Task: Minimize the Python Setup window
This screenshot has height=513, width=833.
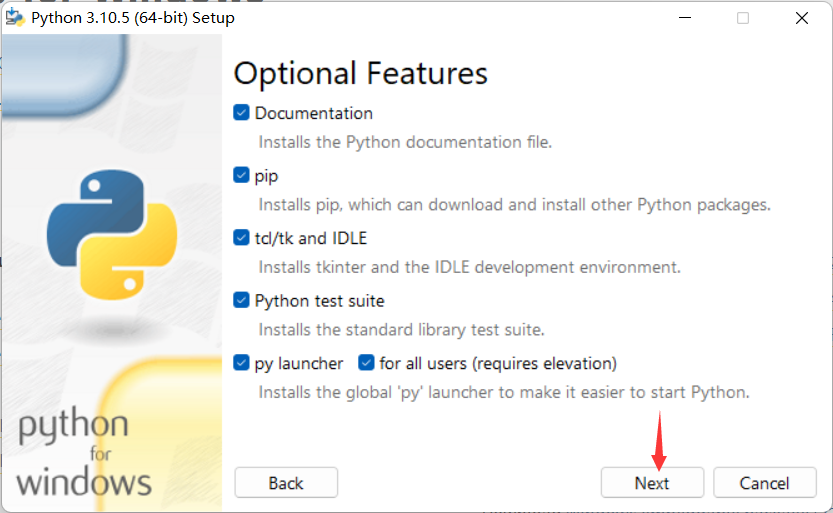Action: [684, 18]
